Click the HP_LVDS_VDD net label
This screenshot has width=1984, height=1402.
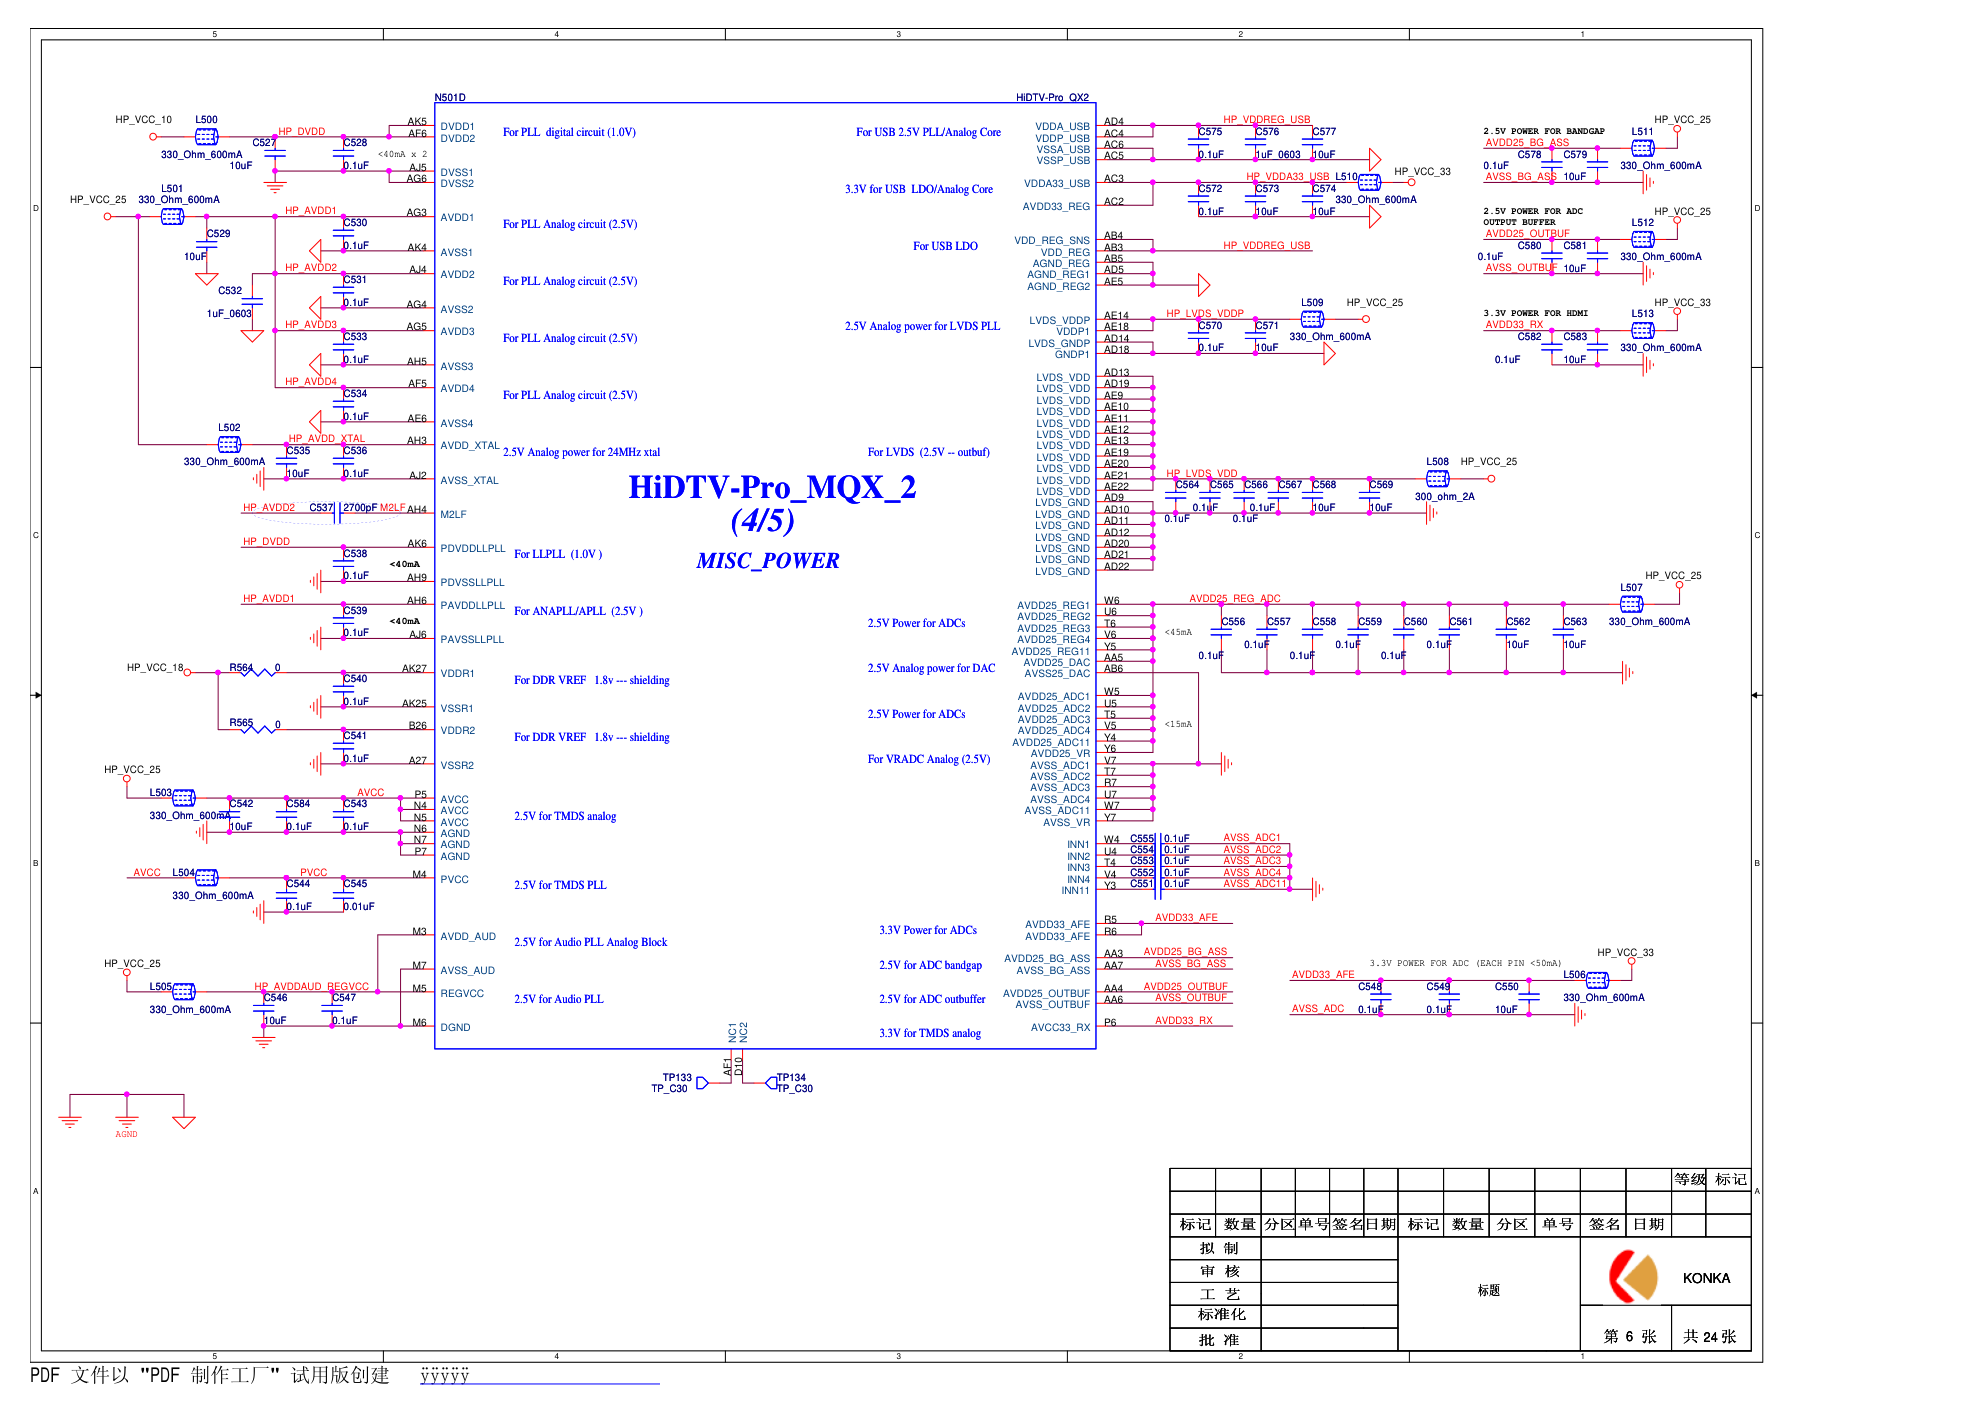pos(1201,474)
